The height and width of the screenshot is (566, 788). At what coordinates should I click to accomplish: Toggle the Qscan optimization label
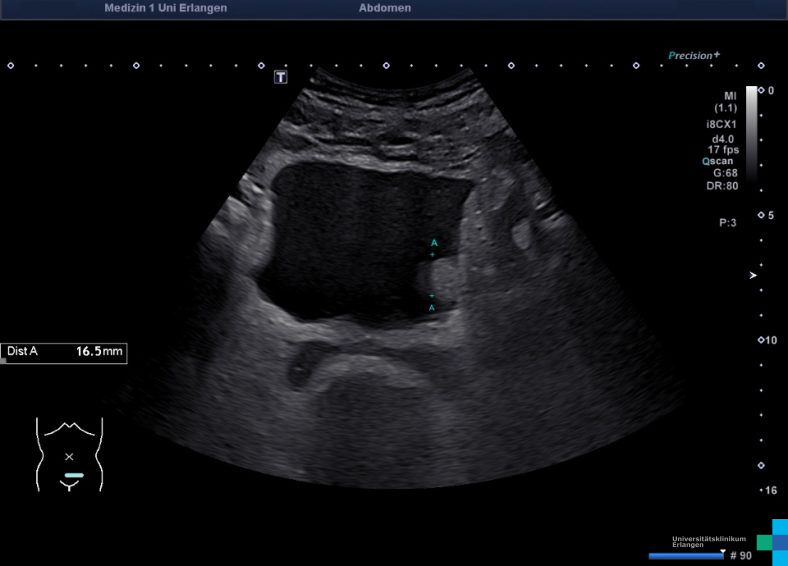(x=720, y=160)
